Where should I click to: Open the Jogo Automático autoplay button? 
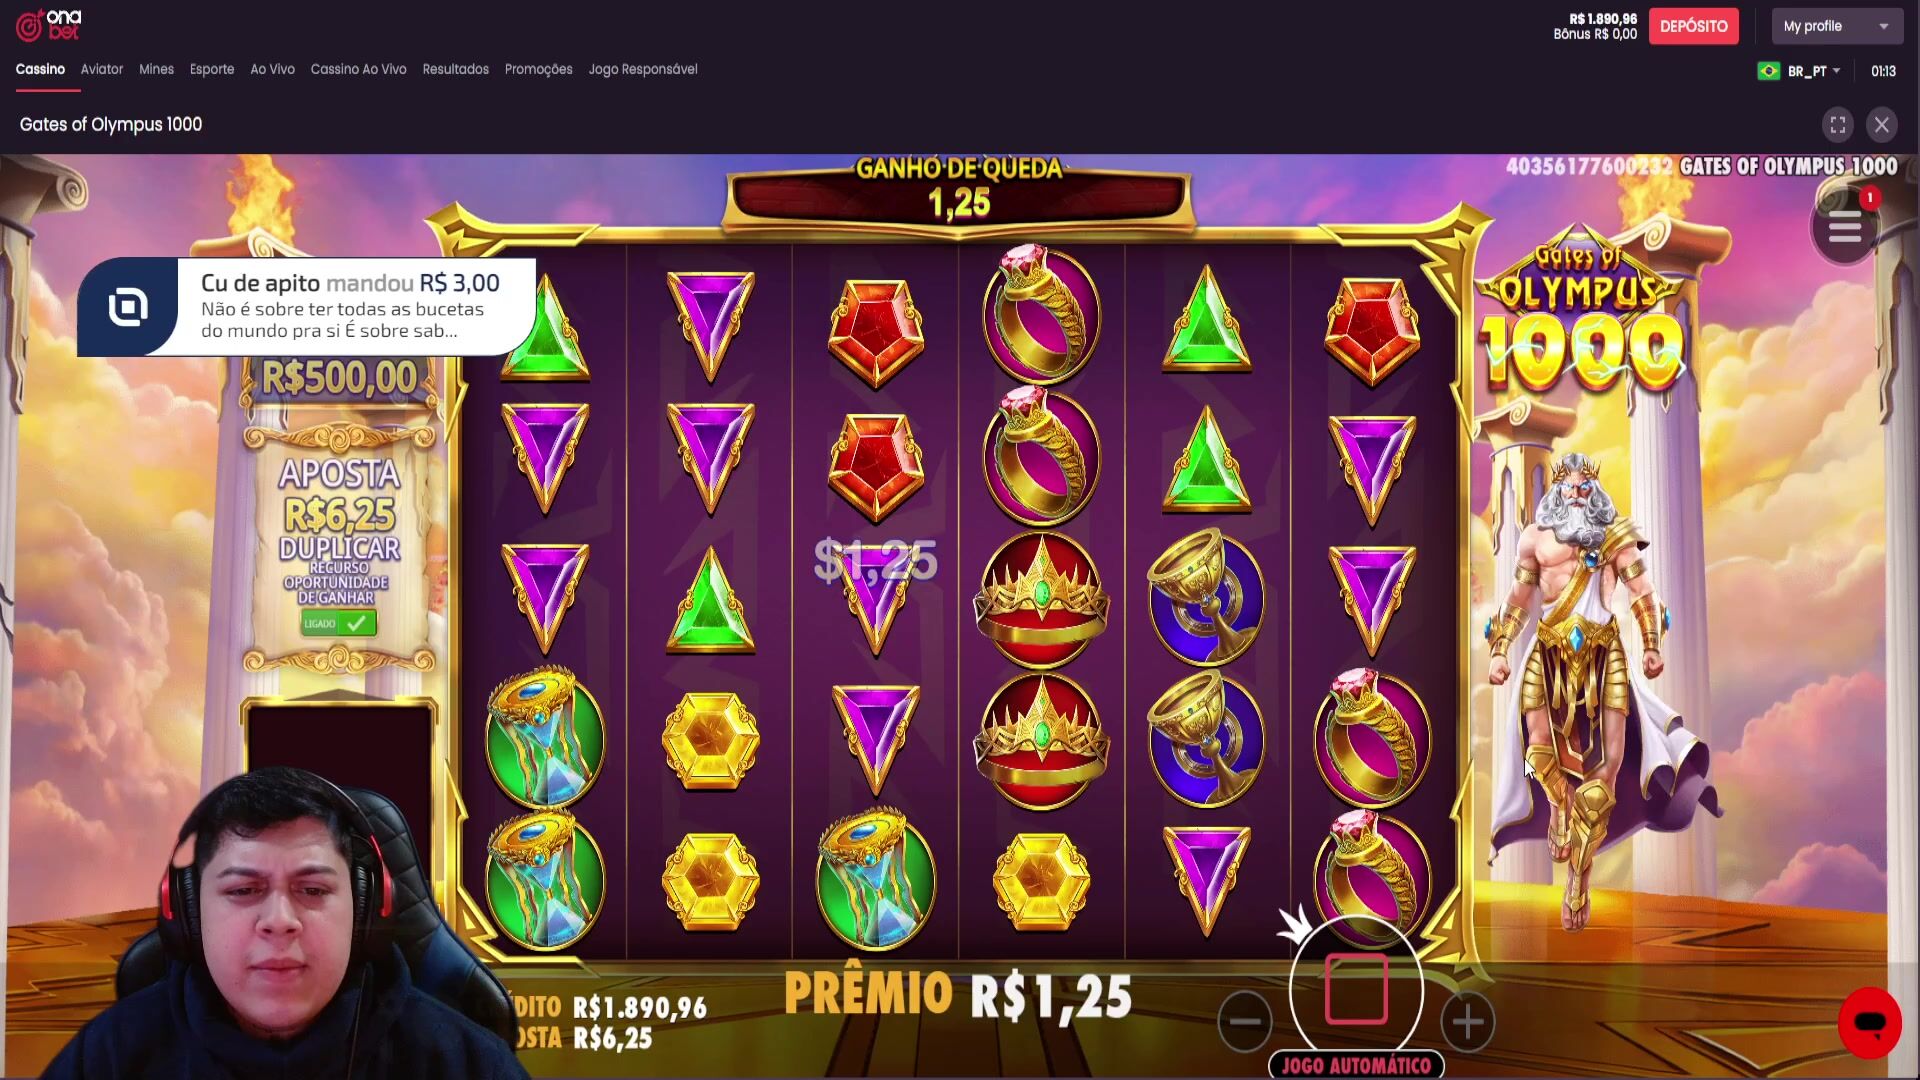click(1356, 1065)
